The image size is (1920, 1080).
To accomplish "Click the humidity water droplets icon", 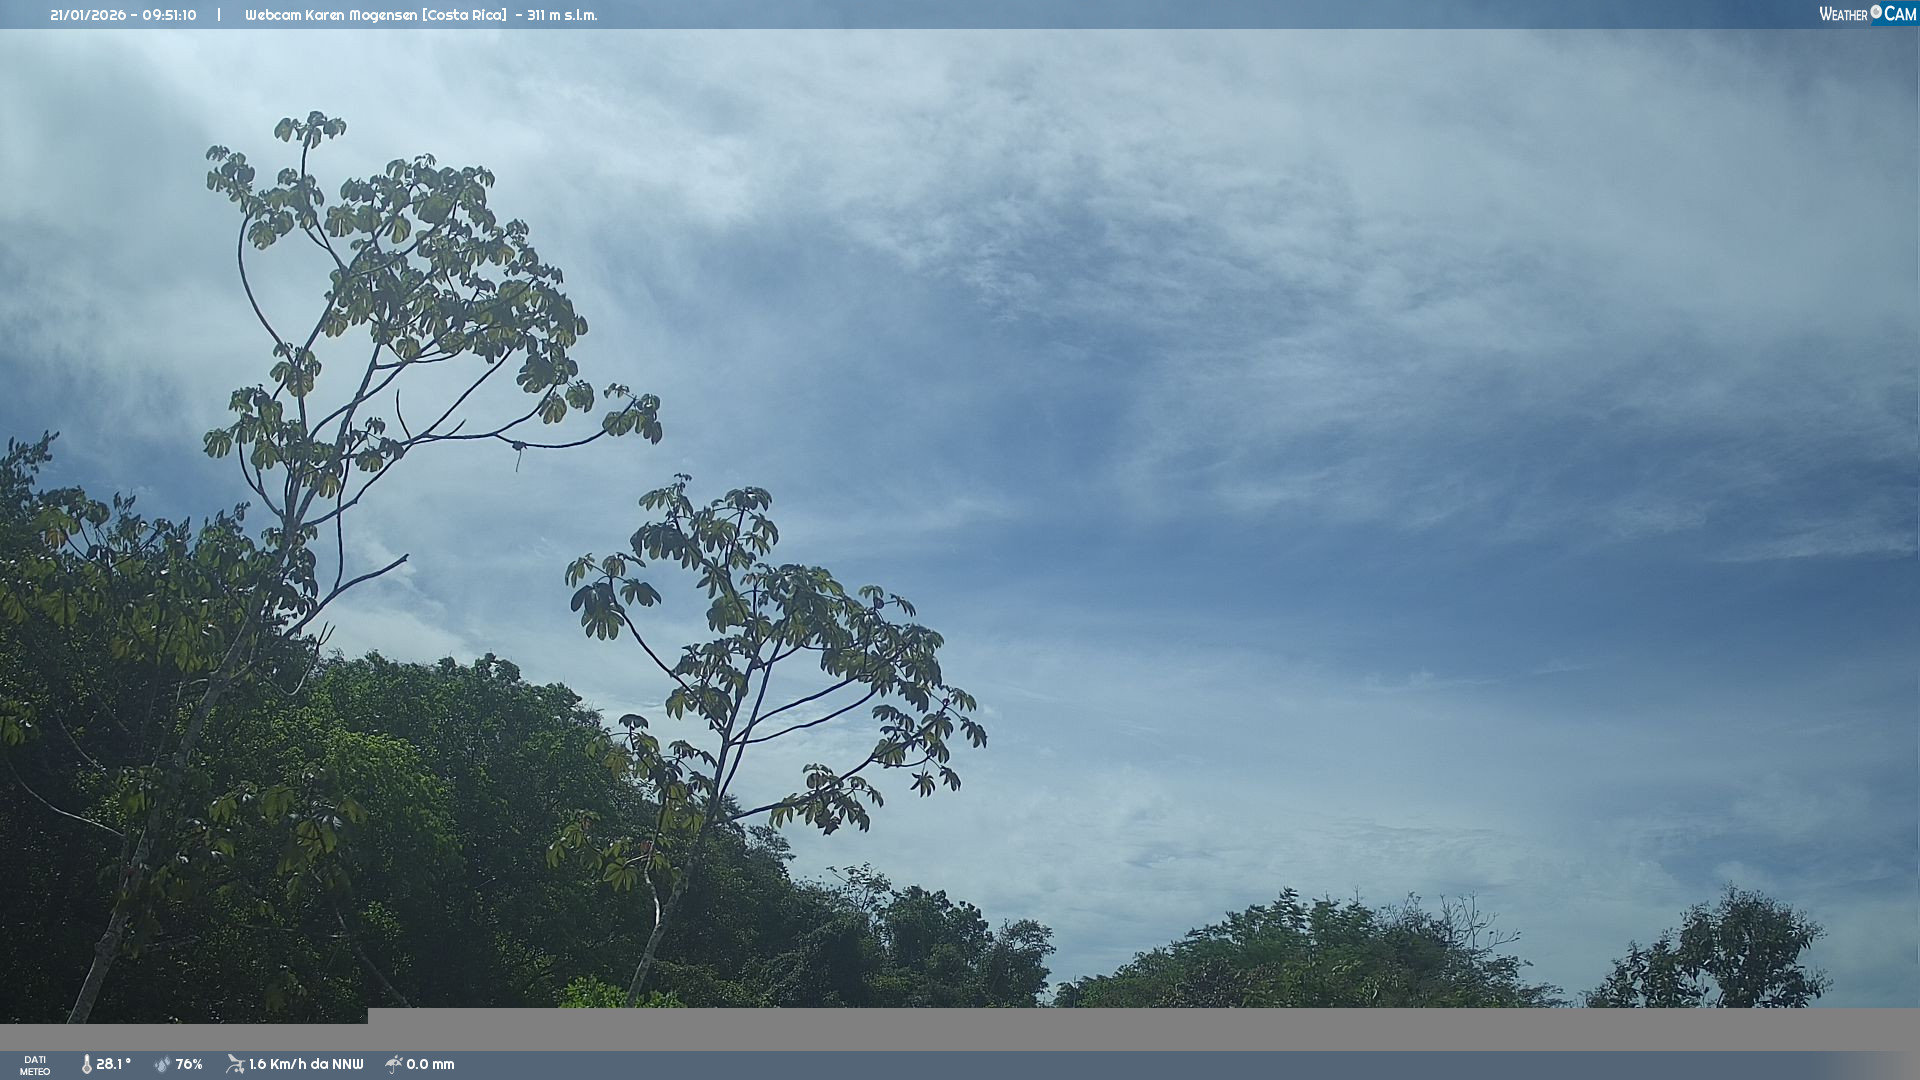I will click(x=162, y=1064).
